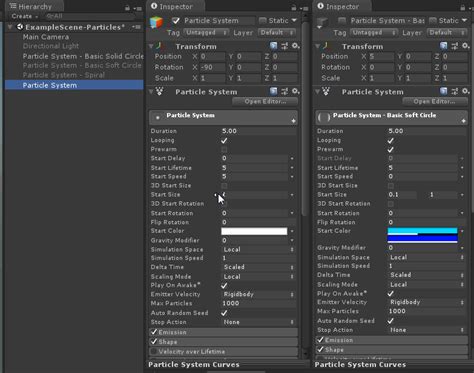Open Simulation Space dropdown in left Inspector
474x373 pixels.
pos(258,249)
